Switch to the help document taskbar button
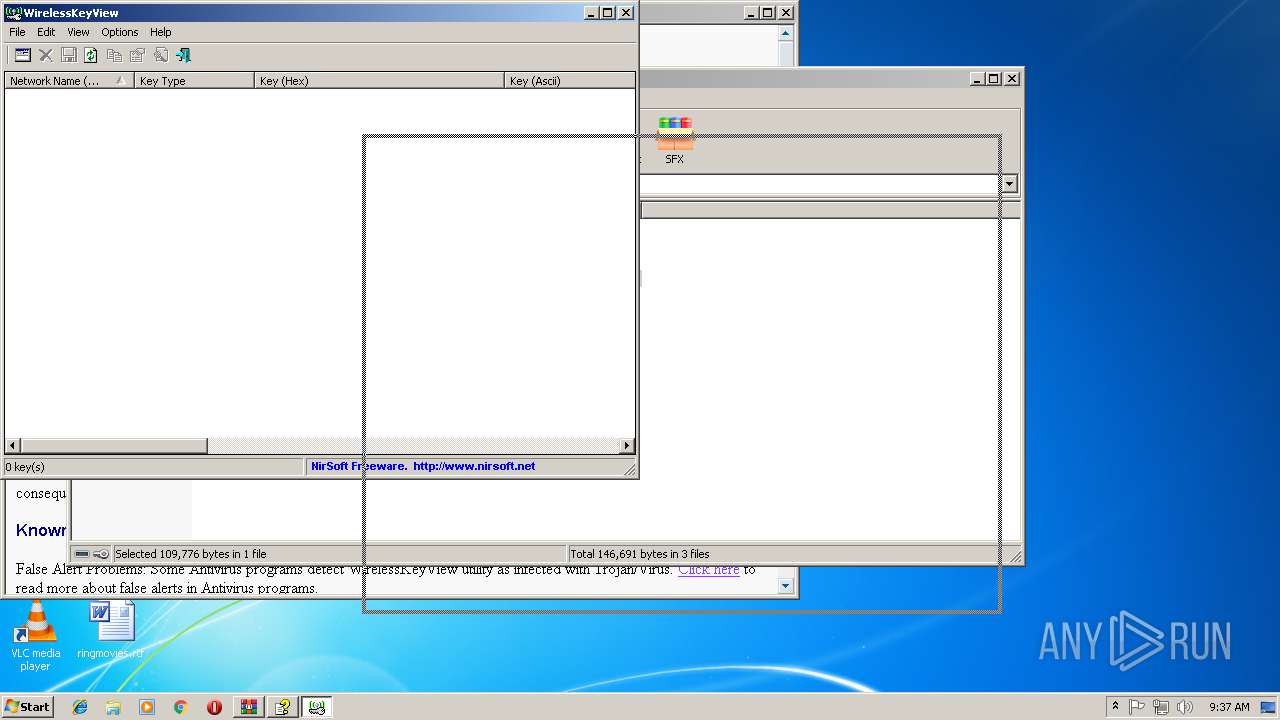1280x720 pixels. click(283, 707)
